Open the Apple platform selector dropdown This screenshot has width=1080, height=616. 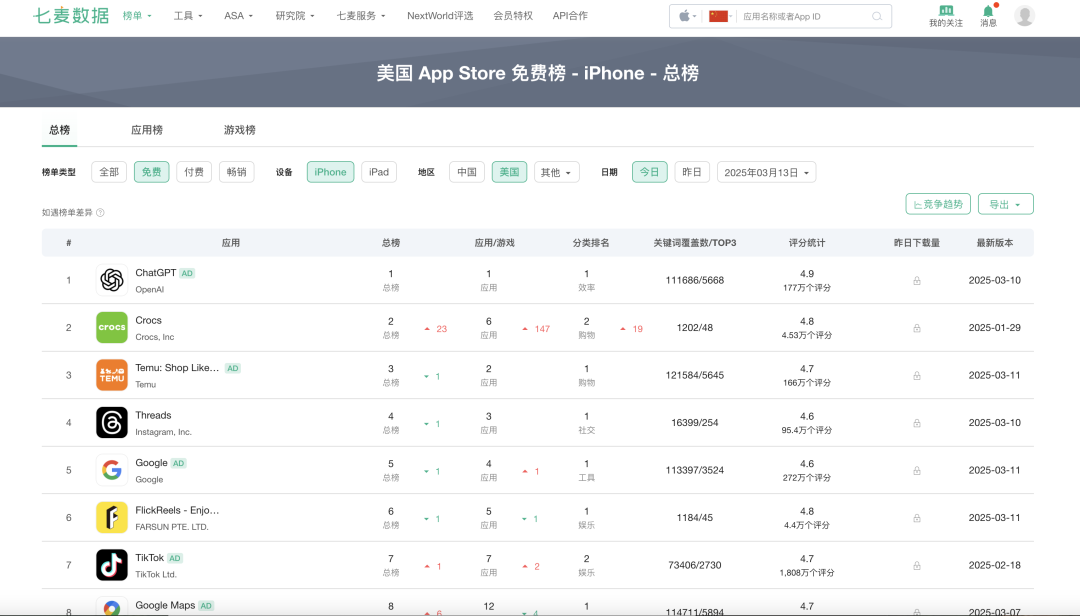pos(687,17)
